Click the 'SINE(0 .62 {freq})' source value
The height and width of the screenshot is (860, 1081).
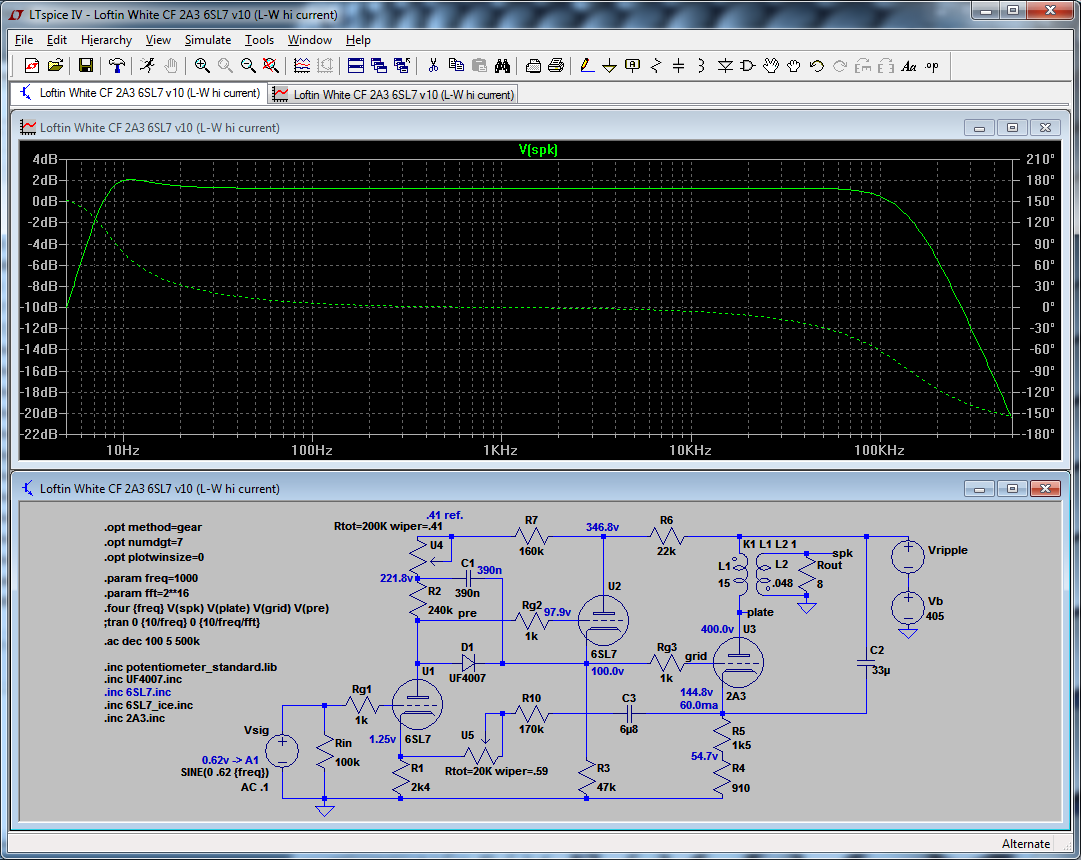[x=225, y=772]
